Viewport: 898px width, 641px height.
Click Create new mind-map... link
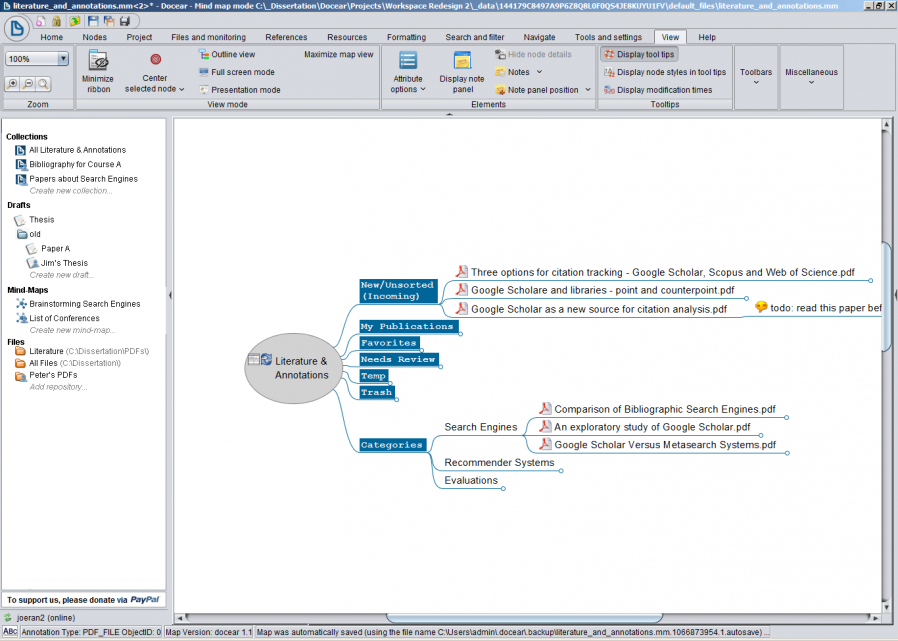(73, 330)
